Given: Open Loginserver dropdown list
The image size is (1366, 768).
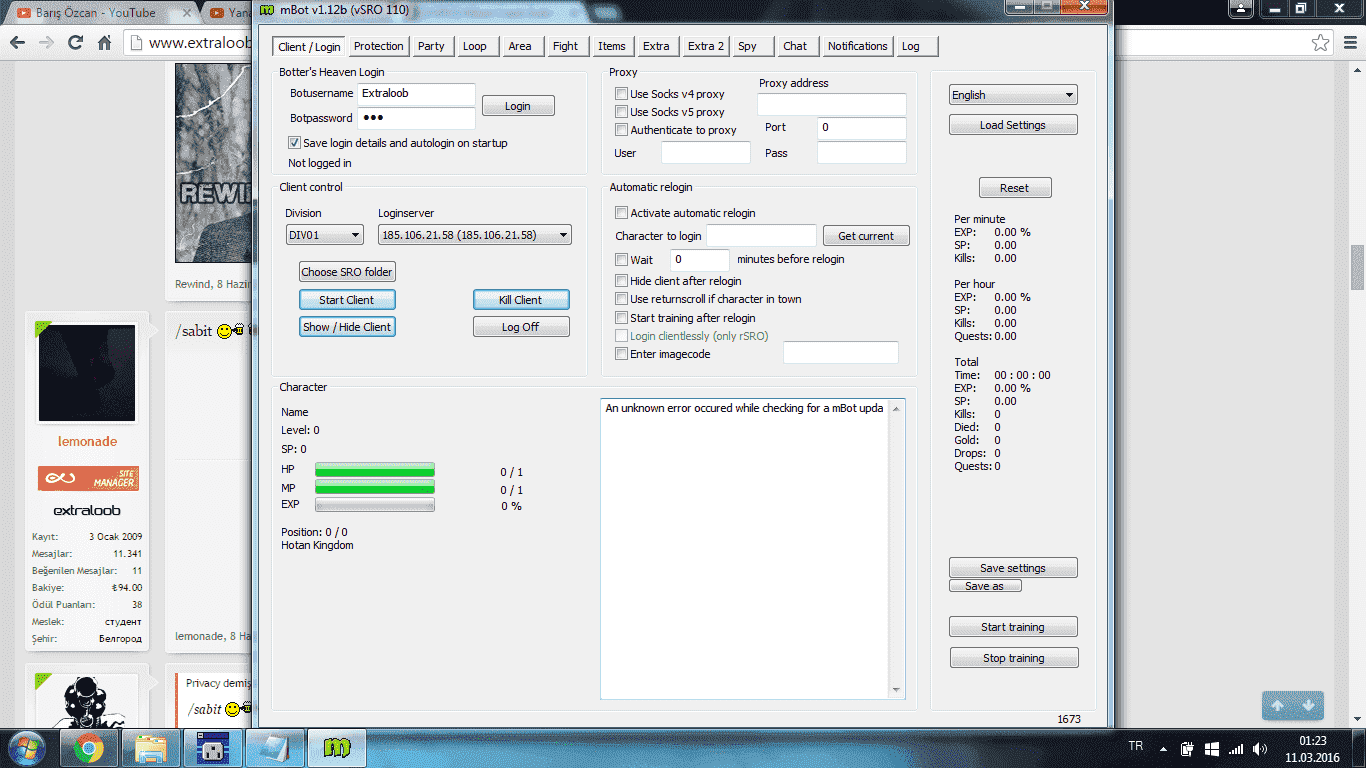Looking at the screenshot, I should click(x=475, y=235).
